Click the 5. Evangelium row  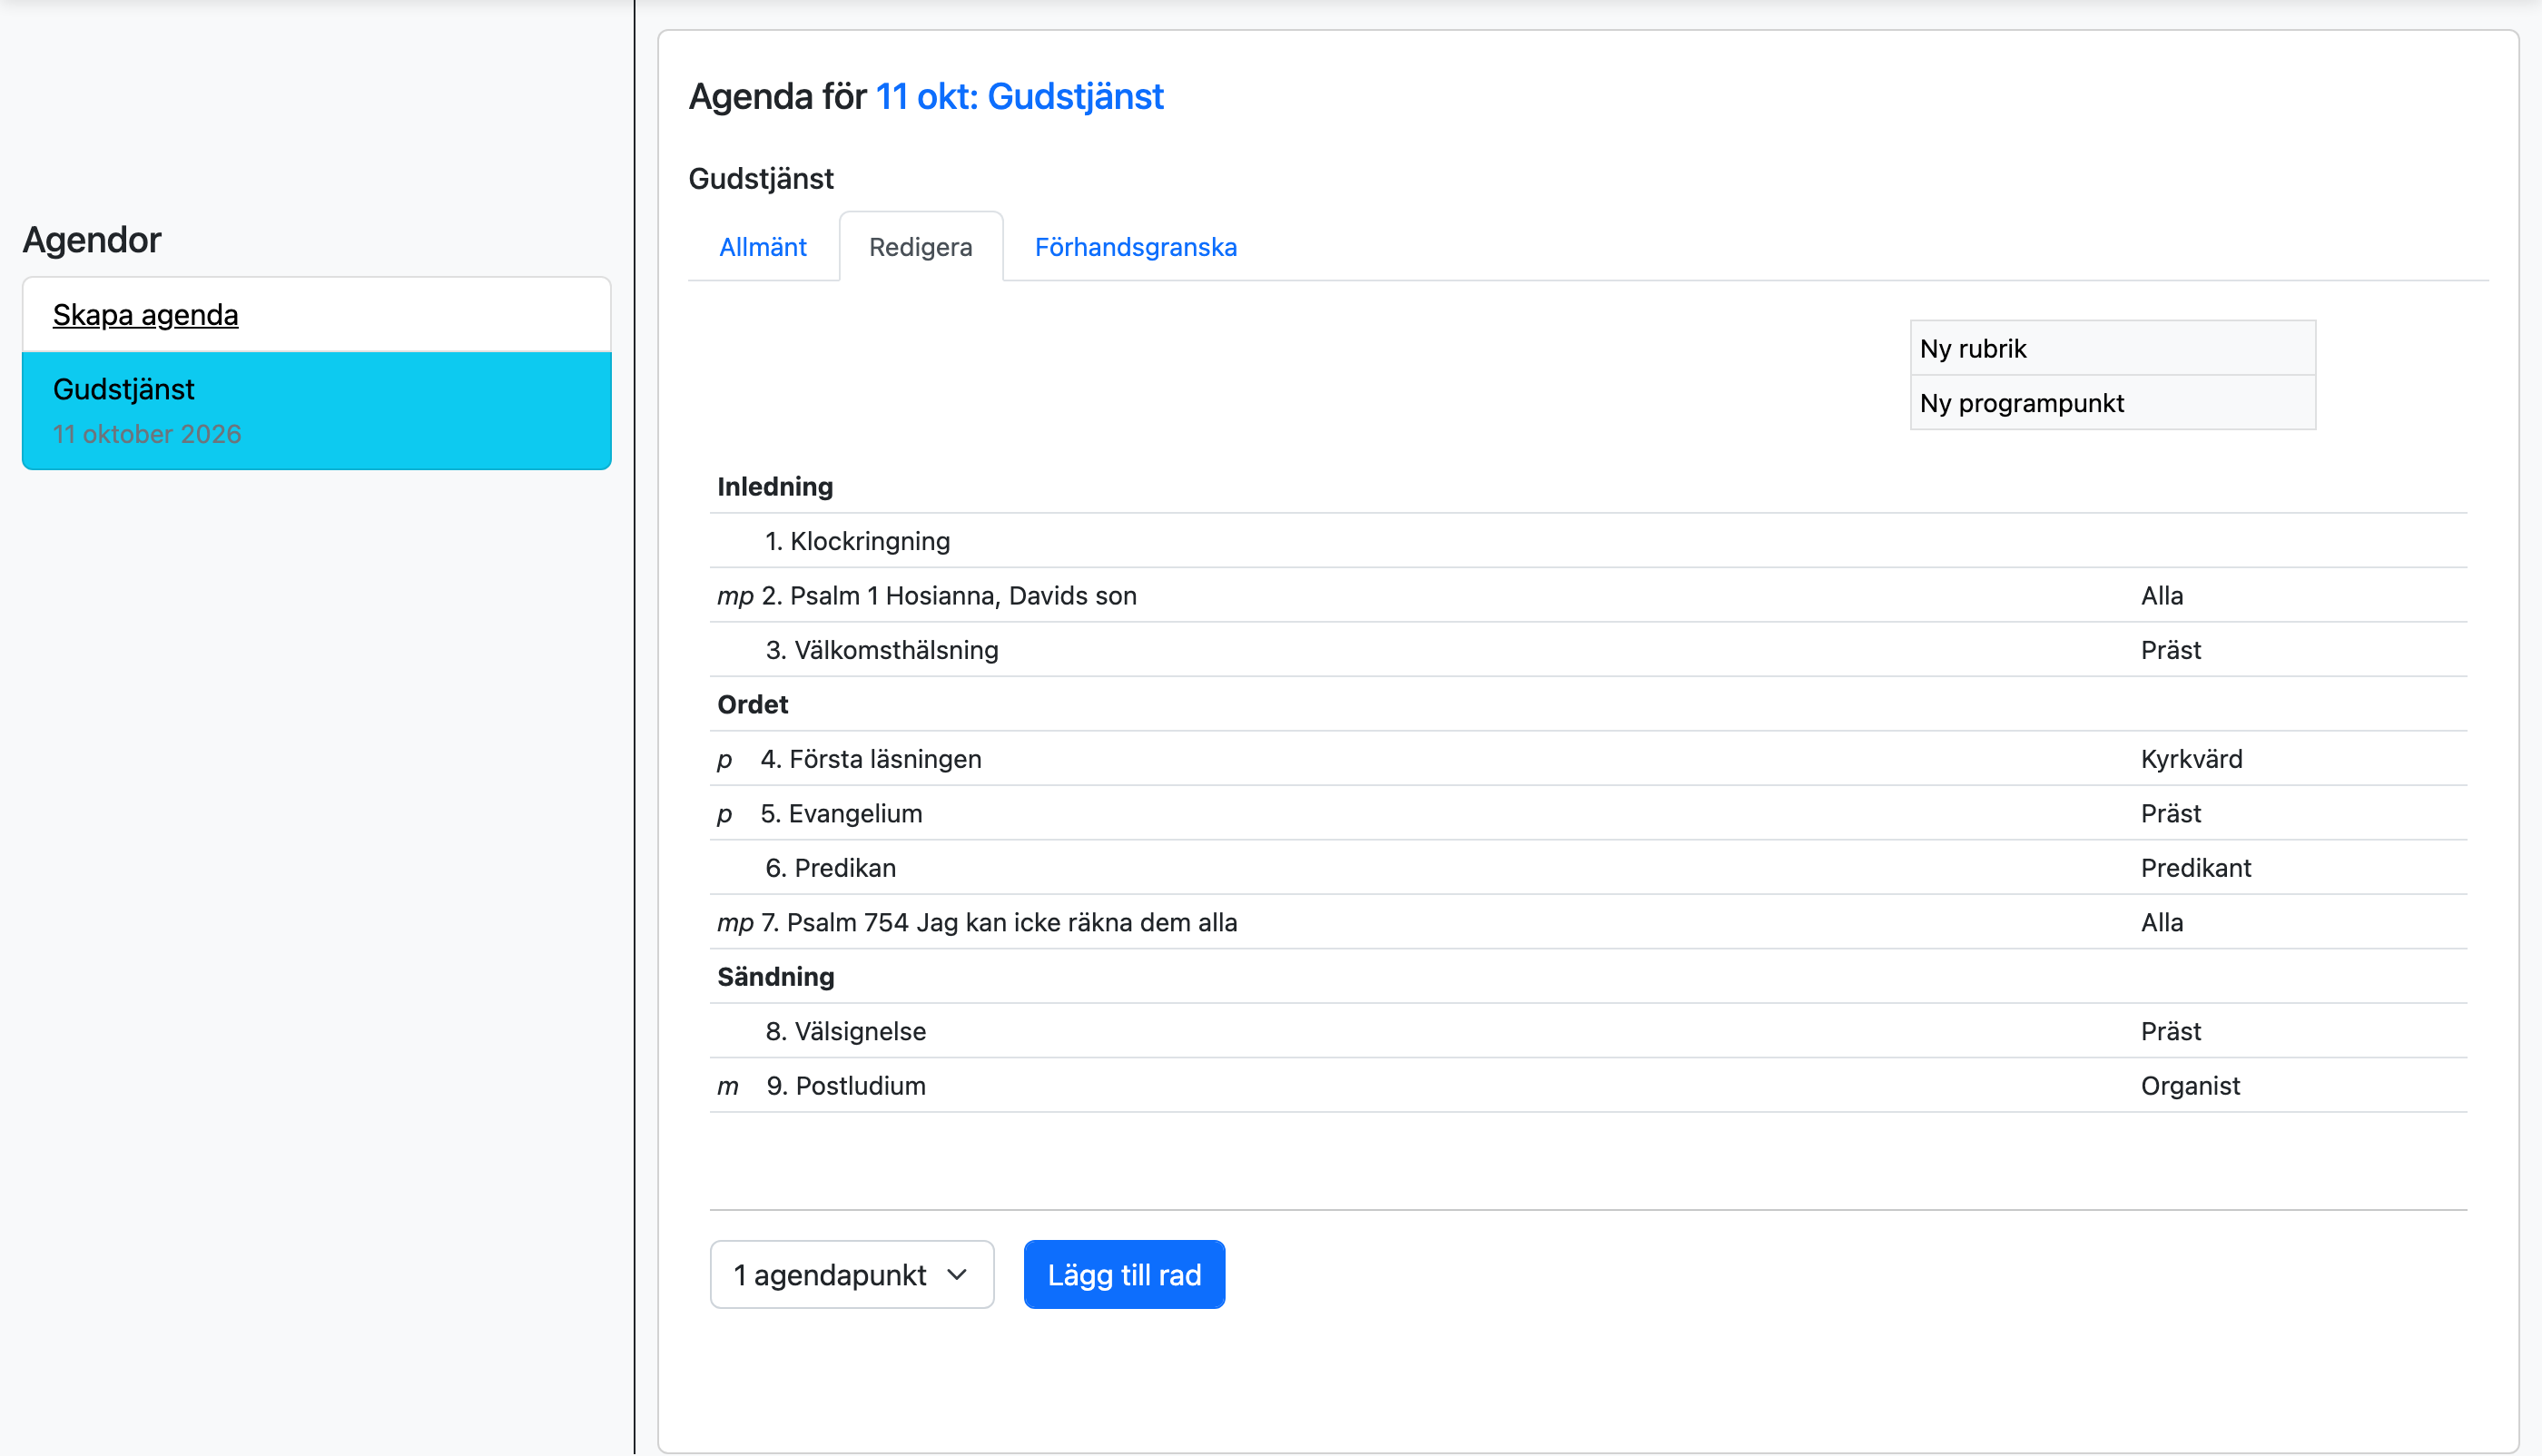point(1588,814)
